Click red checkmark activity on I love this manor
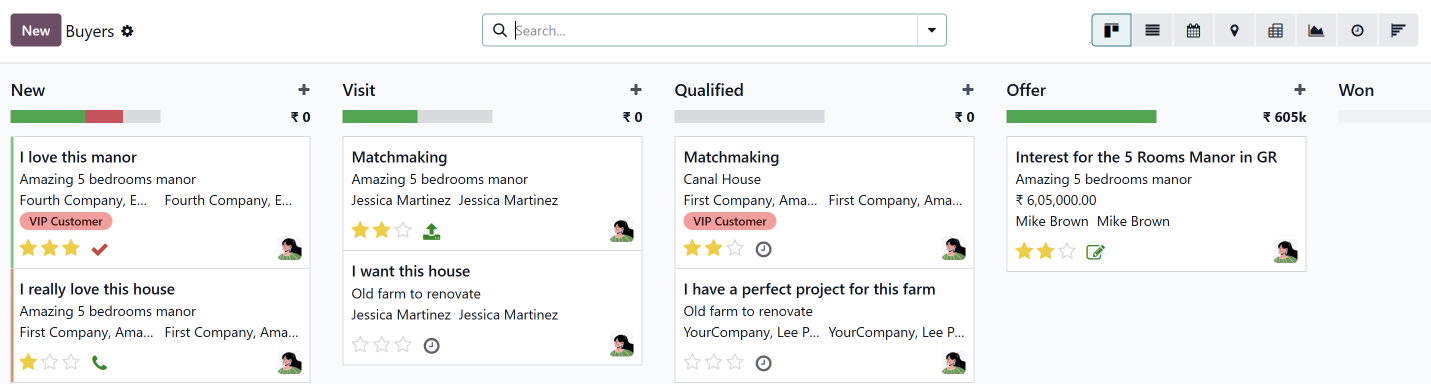Viewport: 1431px width, 384px height. click(x=99, y=248)
